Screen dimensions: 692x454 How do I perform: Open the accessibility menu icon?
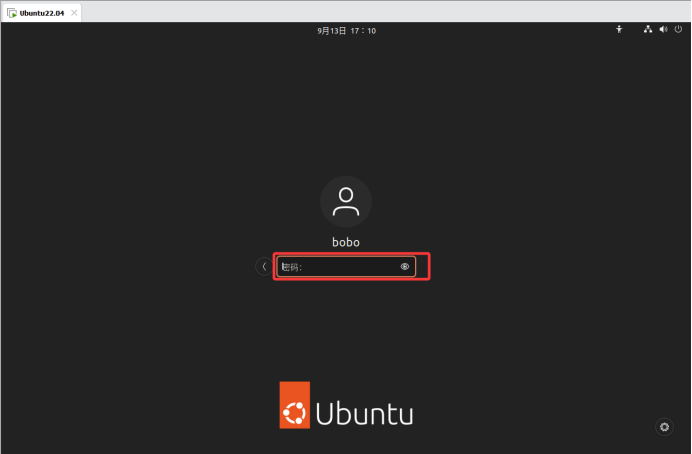click(x=619, y=30)
